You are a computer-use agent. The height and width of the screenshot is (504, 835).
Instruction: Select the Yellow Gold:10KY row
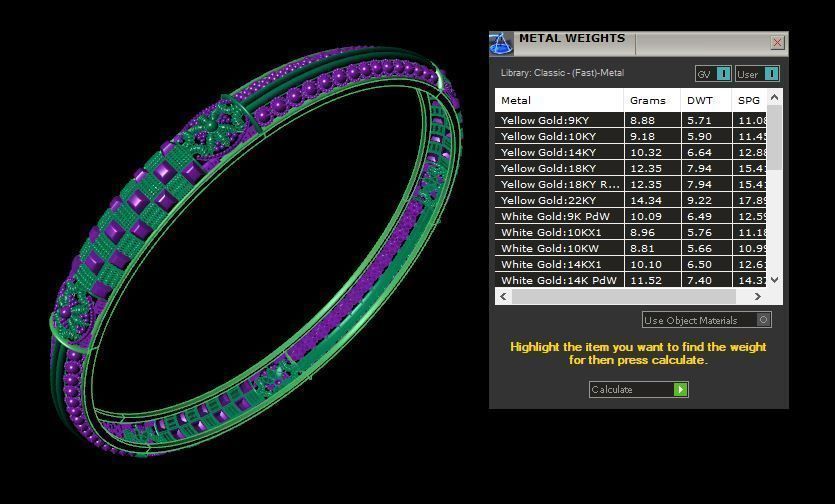point(631,136)
